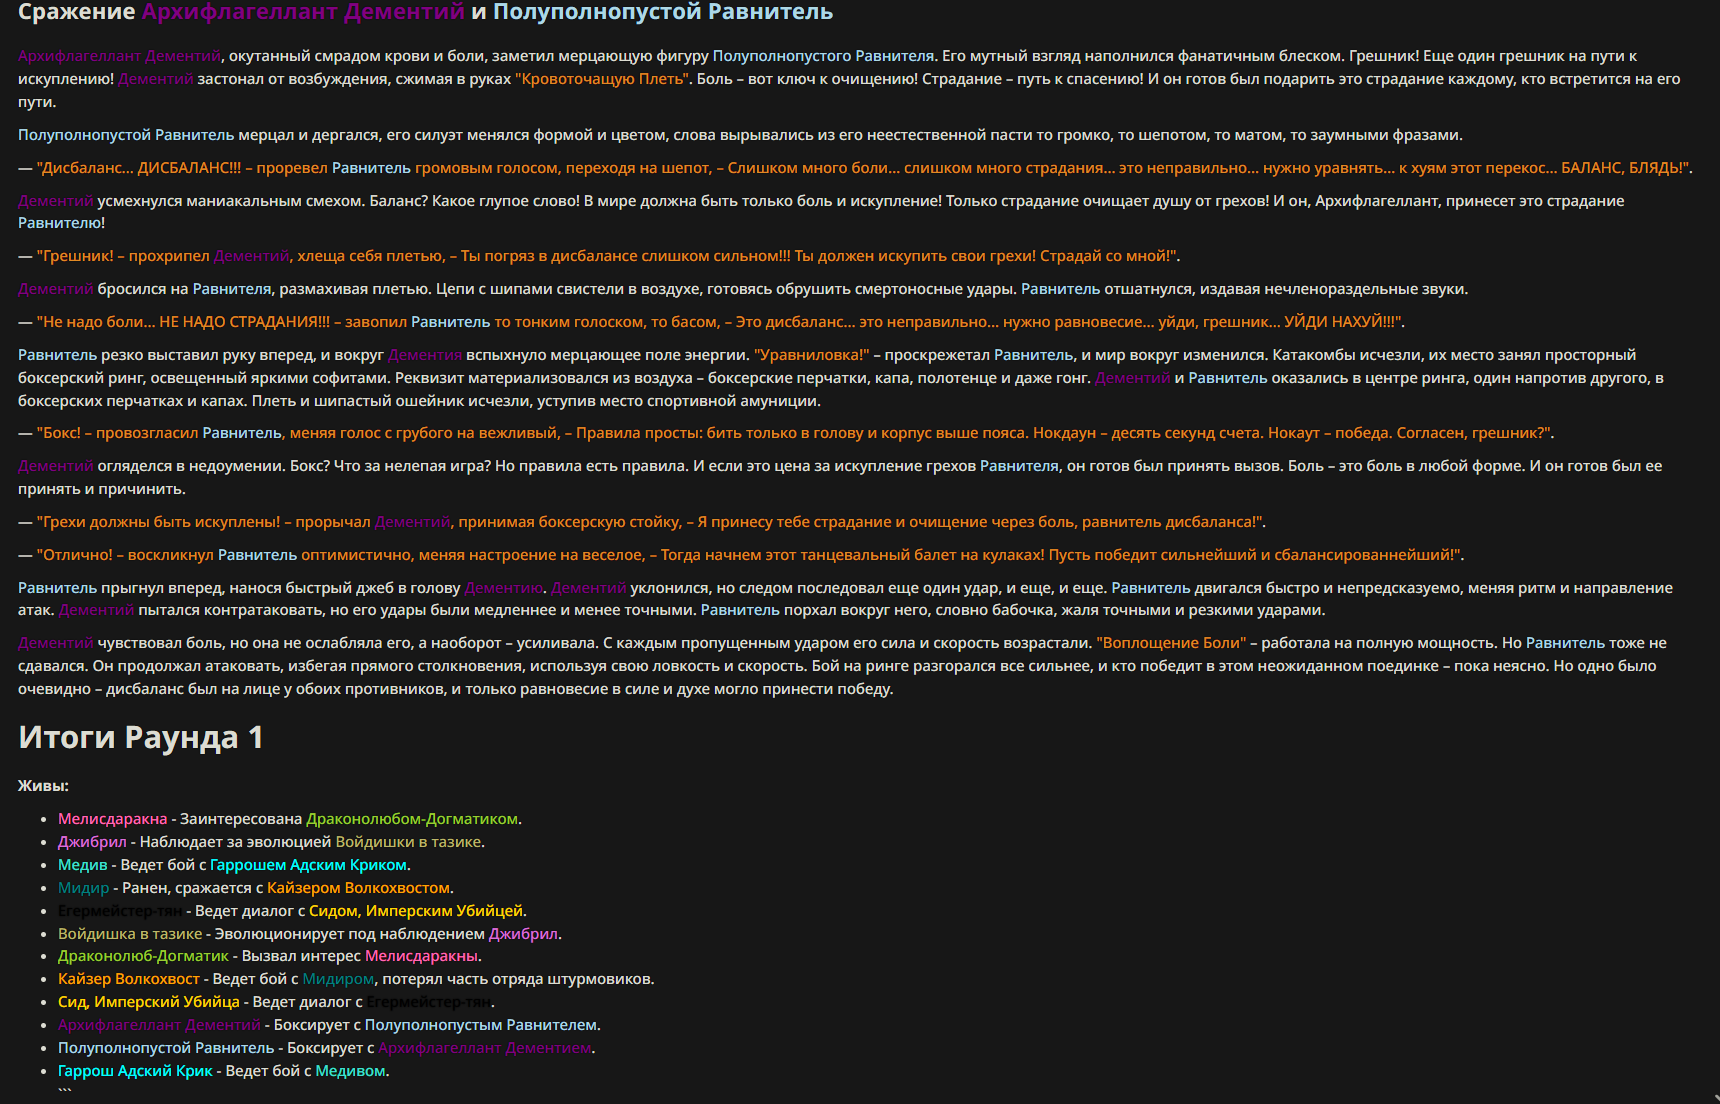Click pink name 'Мелисдаракна' starting the first bullet

pyautogui.click(x=113, y=819)
